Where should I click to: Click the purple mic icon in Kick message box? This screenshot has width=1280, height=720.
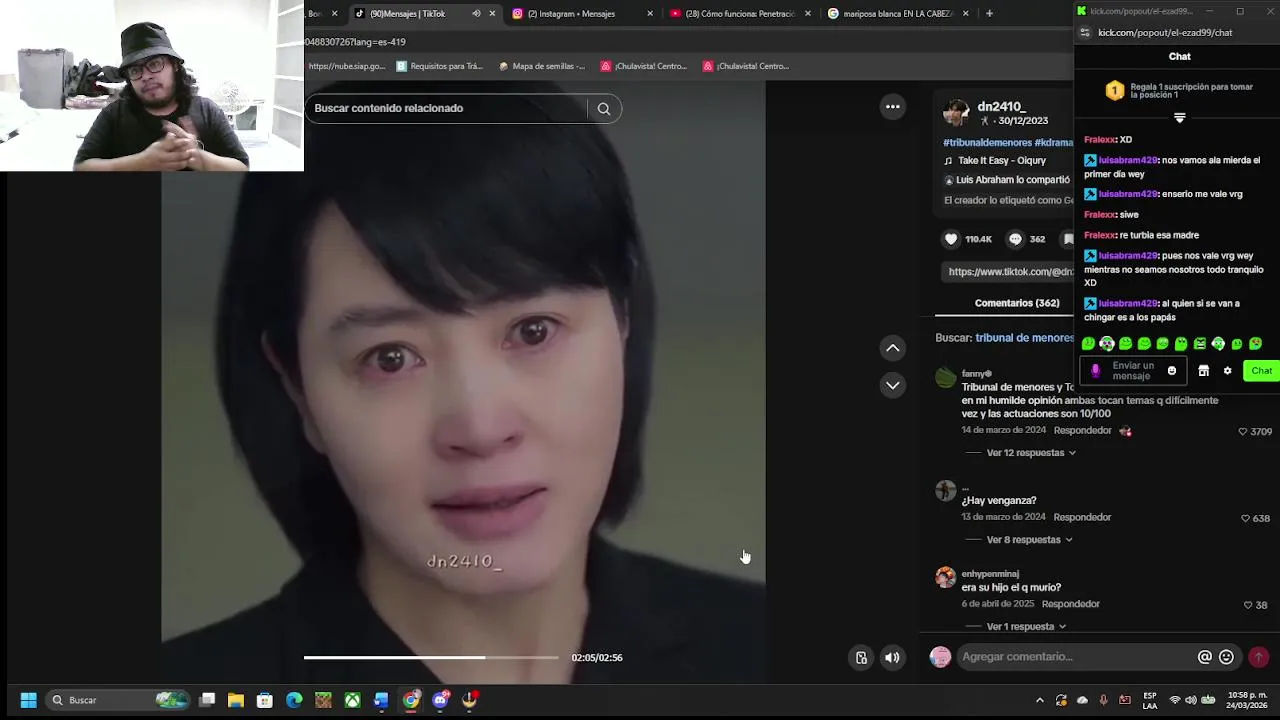(1095, 371)
